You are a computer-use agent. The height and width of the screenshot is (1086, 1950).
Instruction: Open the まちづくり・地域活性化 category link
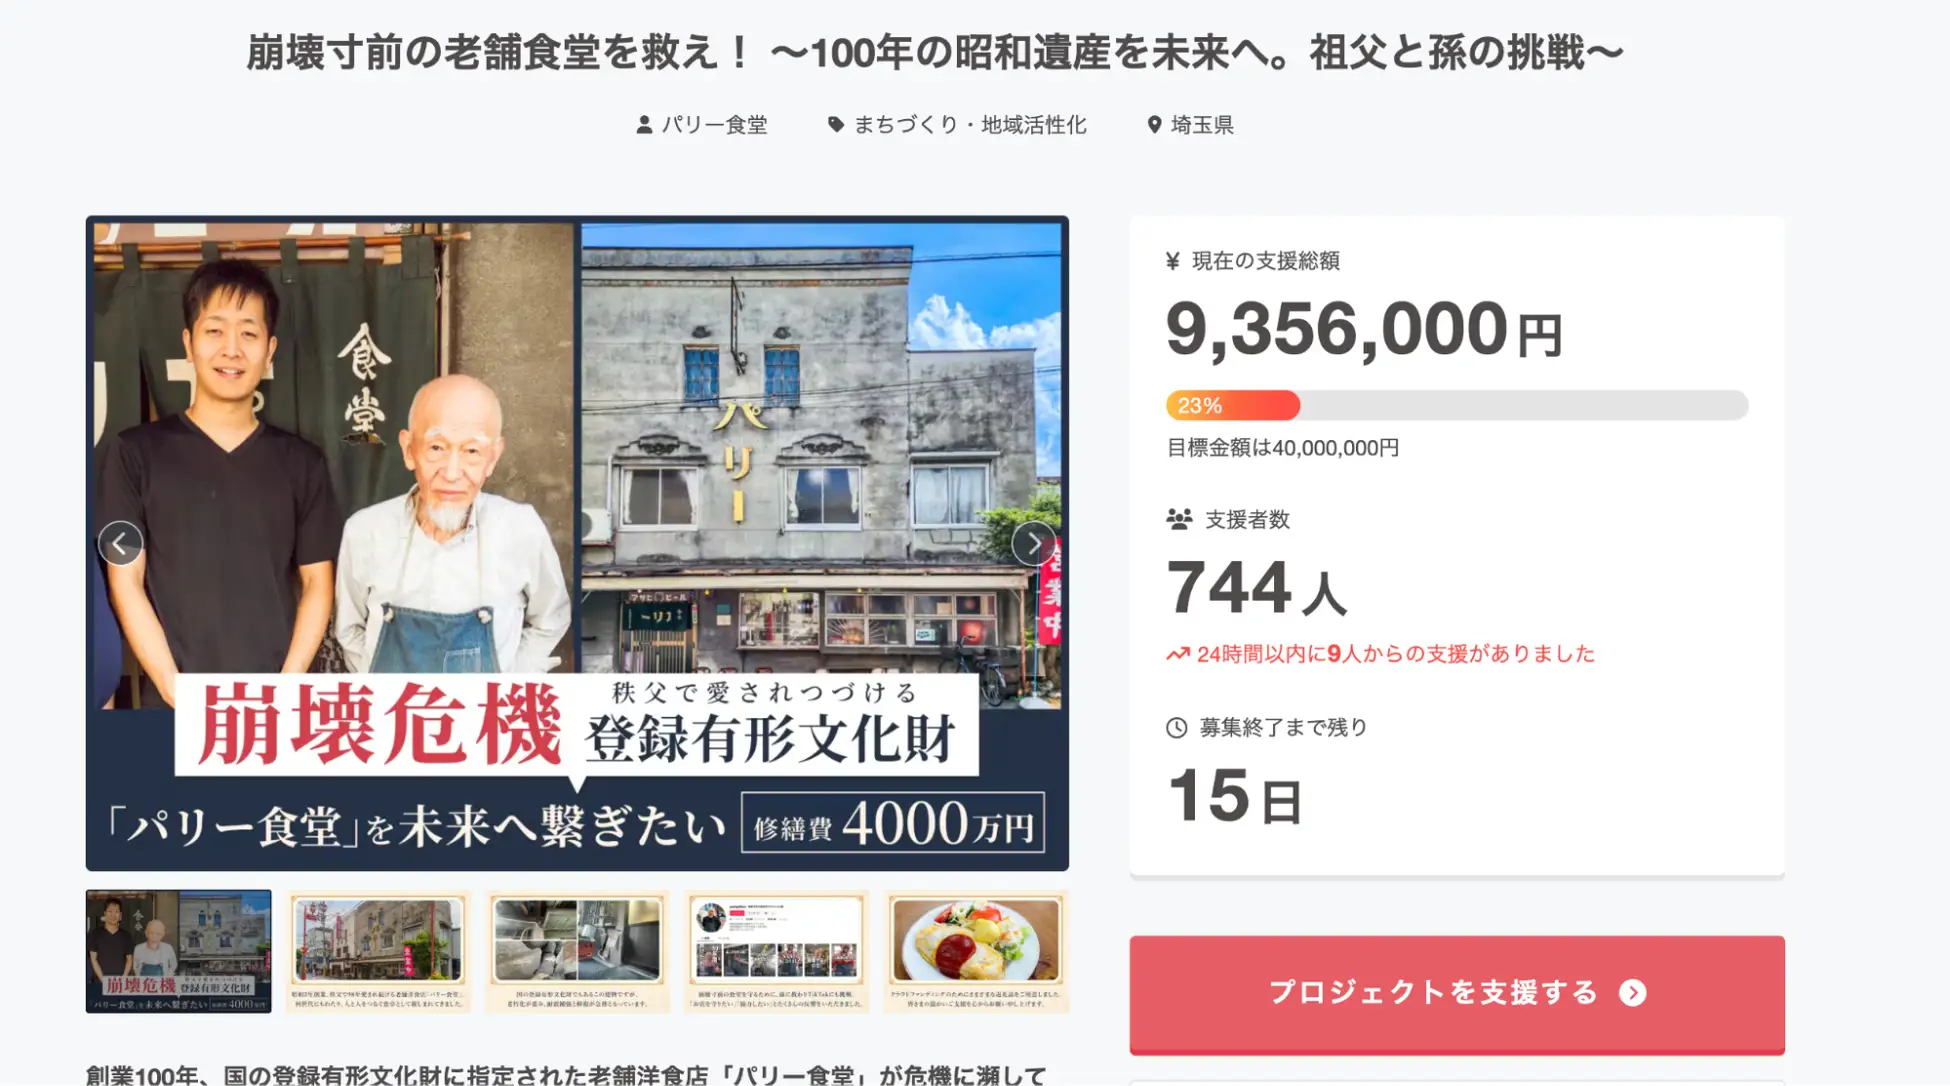(x=969, y=125)
